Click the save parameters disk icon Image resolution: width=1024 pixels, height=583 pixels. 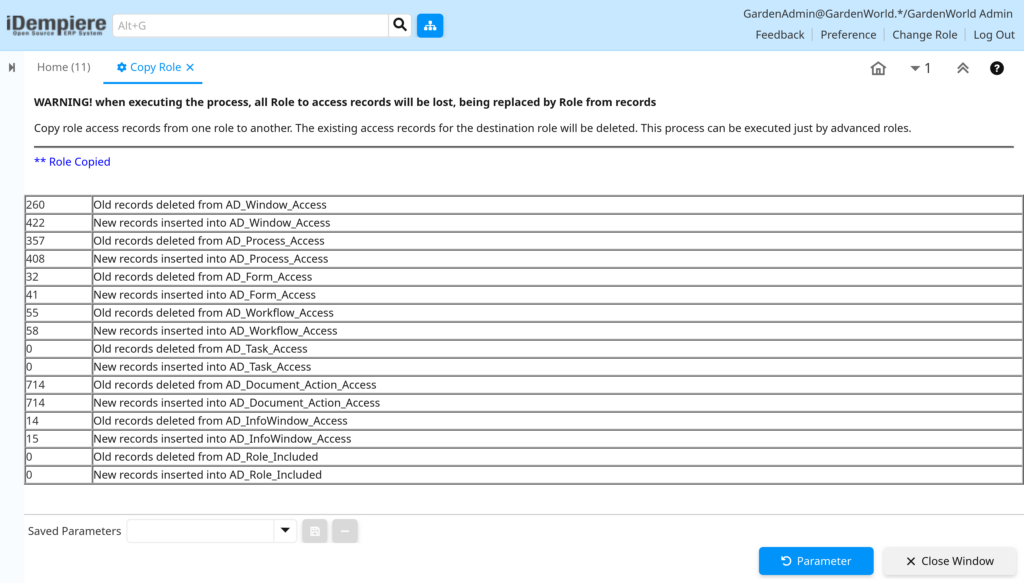click(x=315, y=531)
